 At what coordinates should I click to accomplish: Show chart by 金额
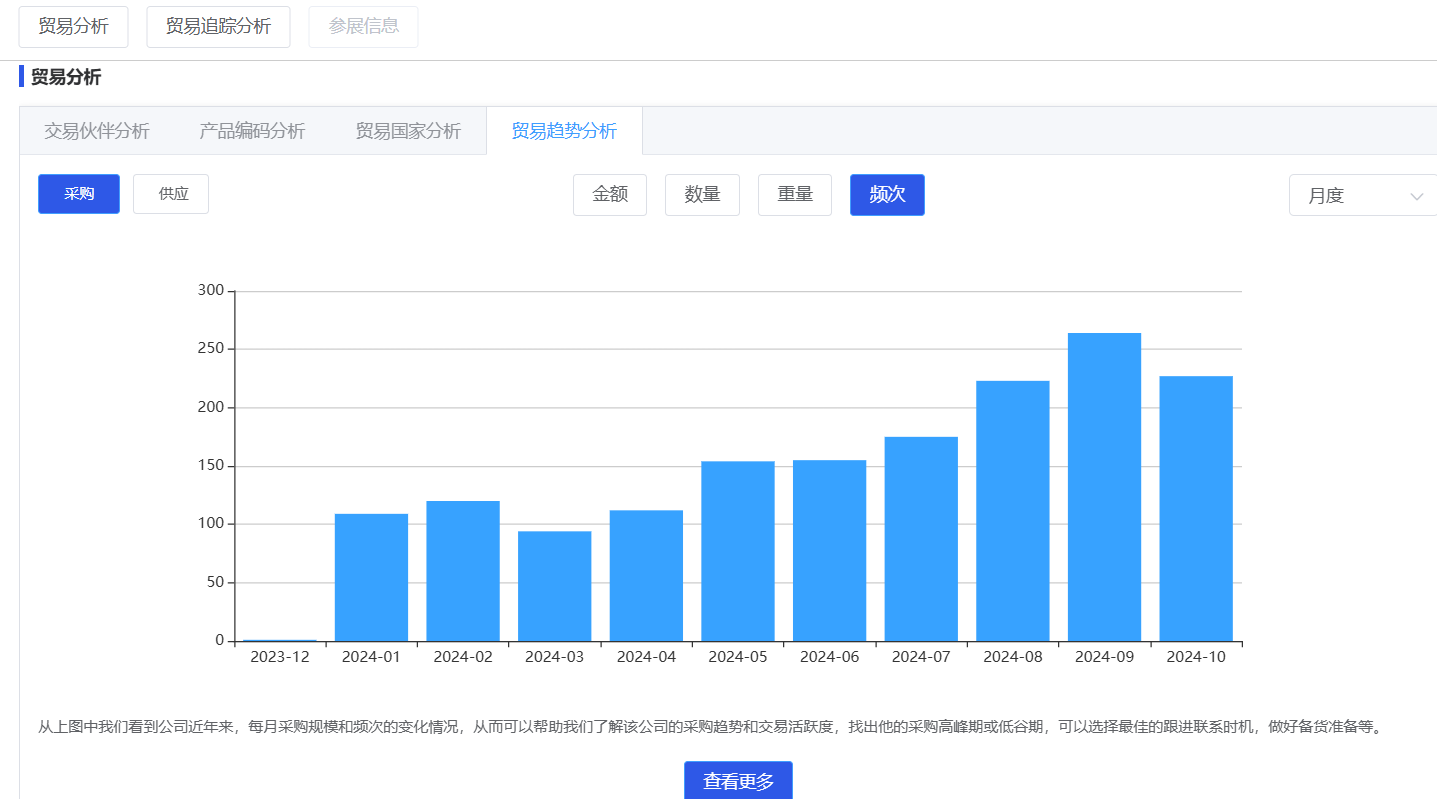coord(610,195)
